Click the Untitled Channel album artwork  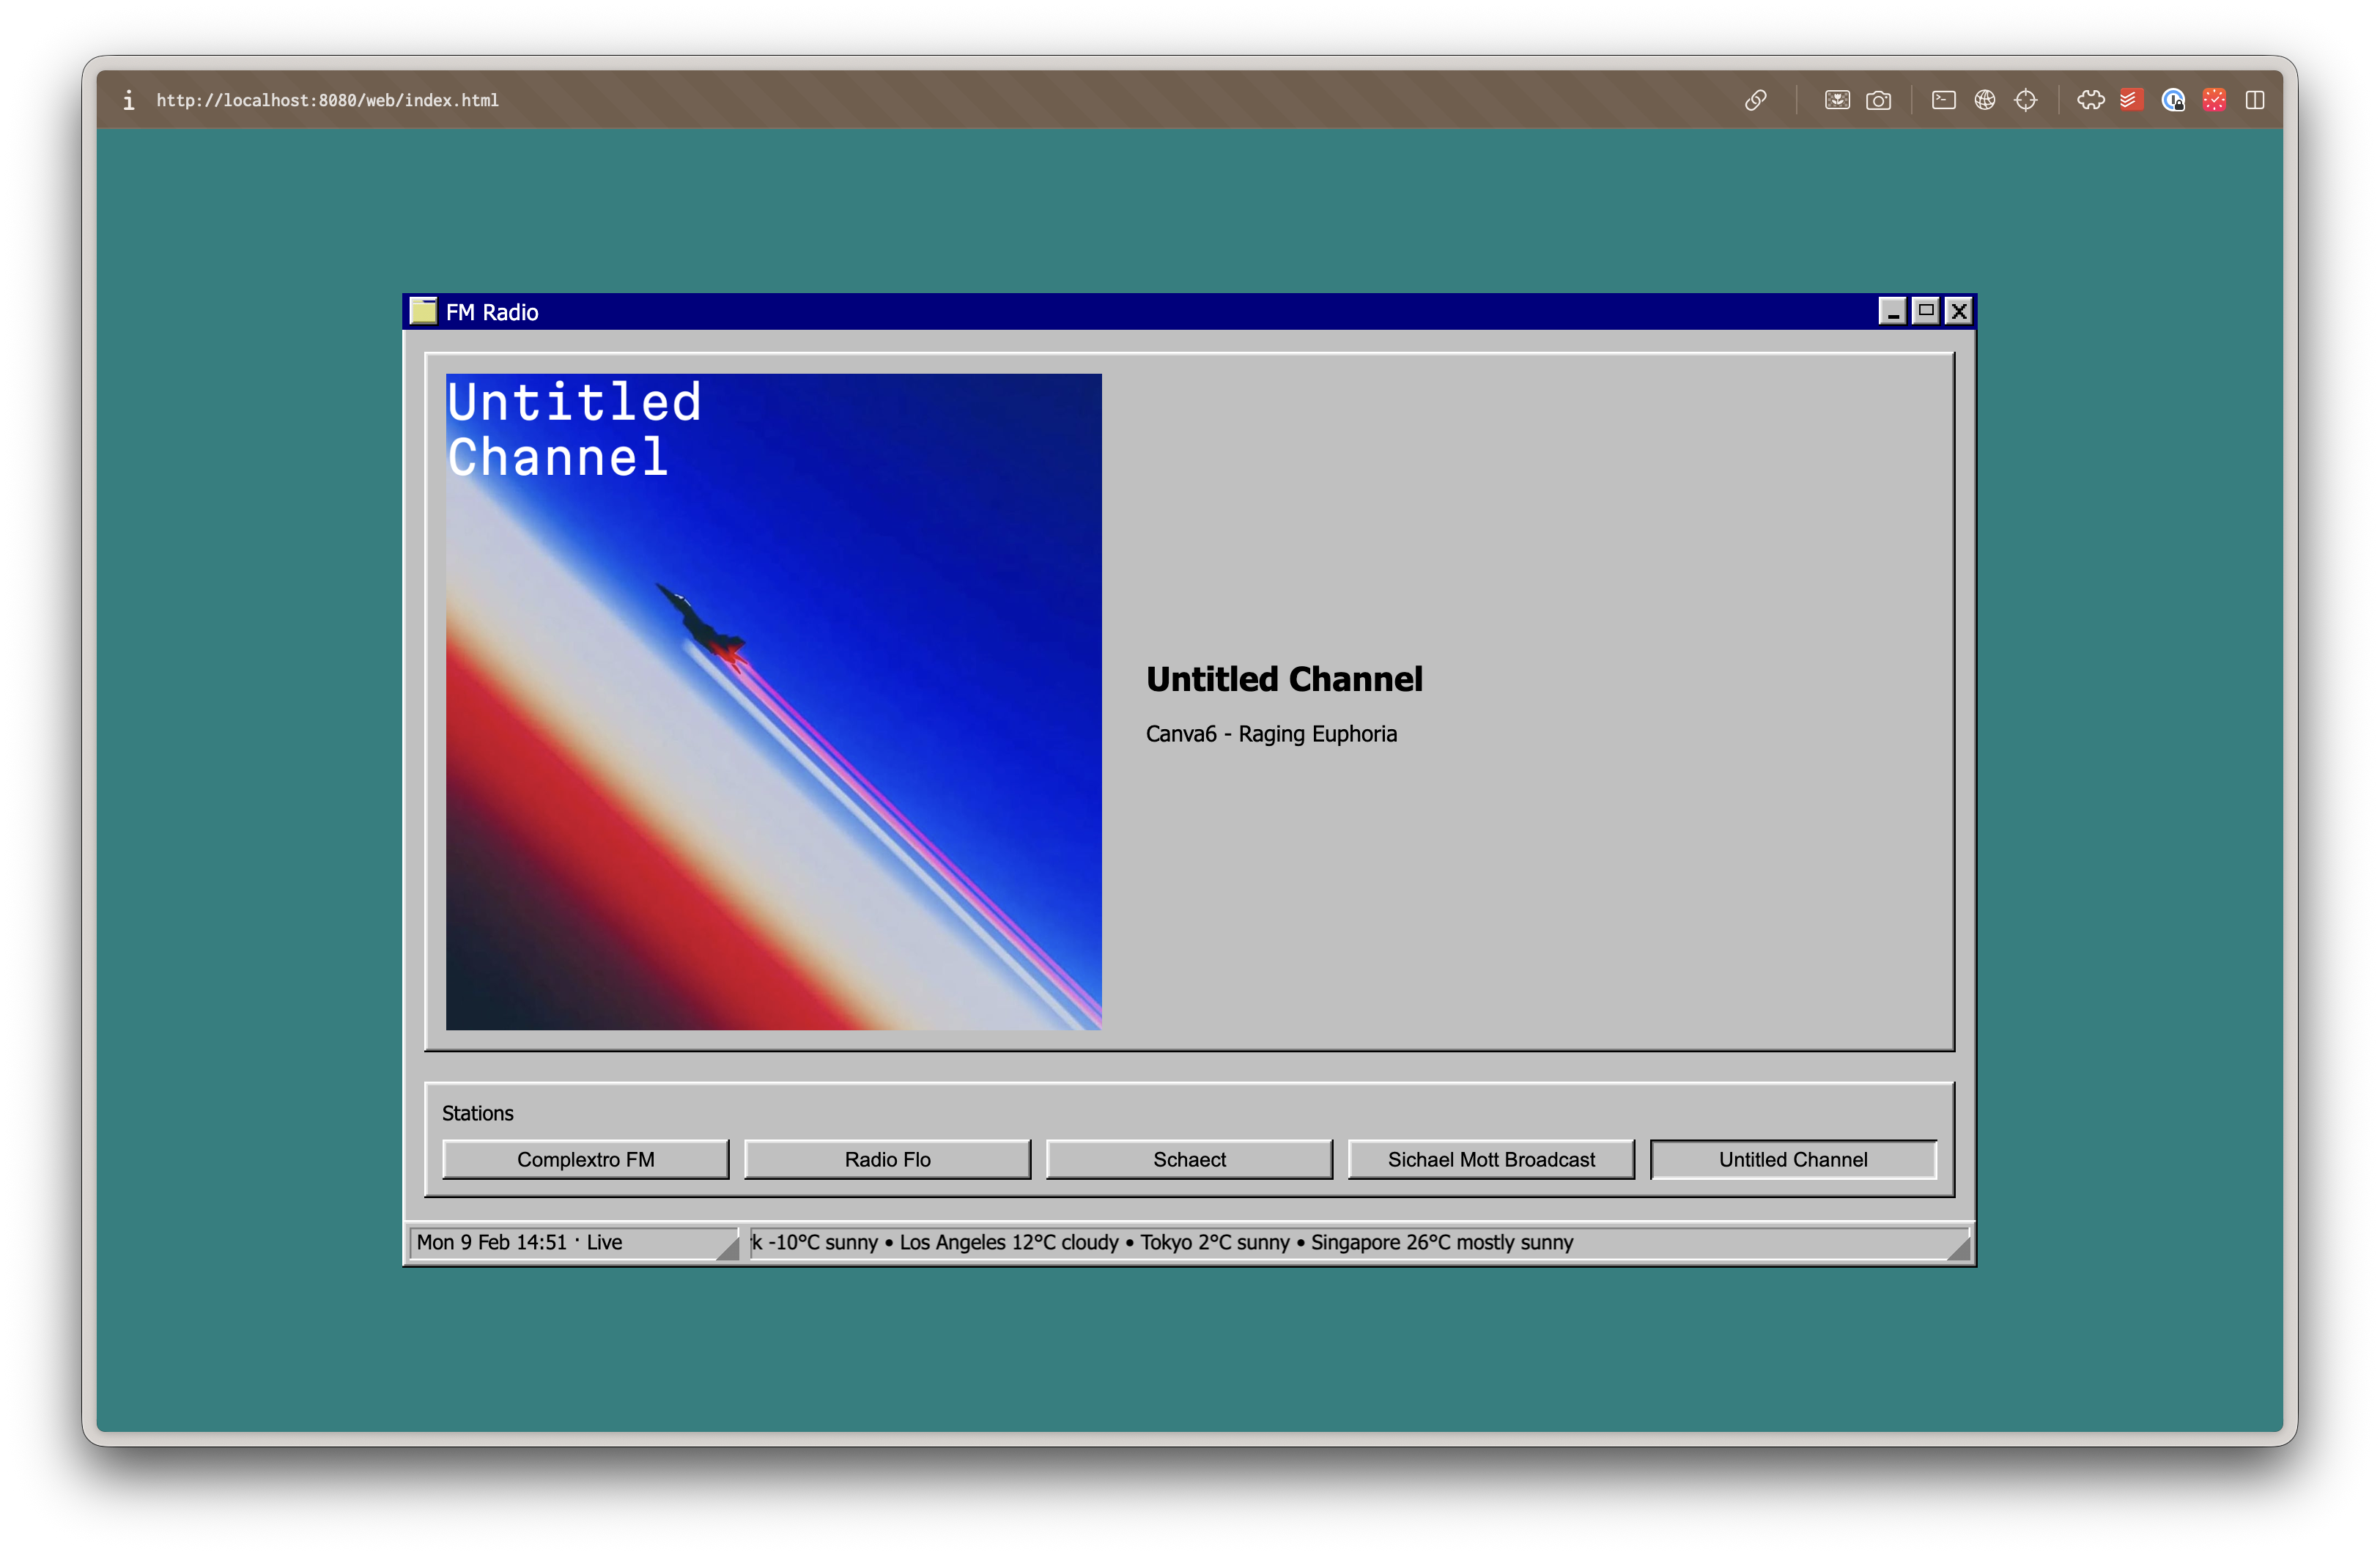tap(773, 701)
